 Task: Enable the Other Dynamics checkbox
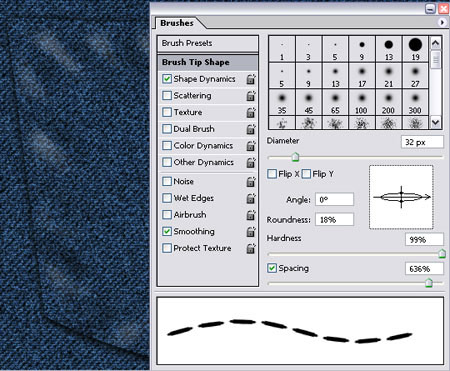point(167,162)
